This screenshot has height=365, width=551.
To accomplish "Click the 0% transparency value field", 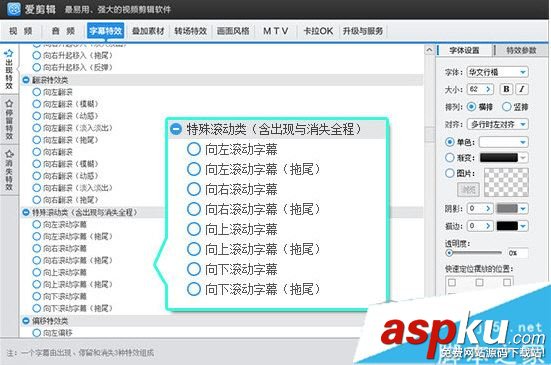I will click(x=517, y=253).
